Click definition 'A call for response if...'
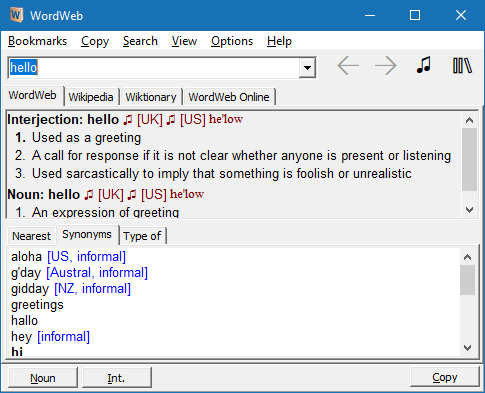The width and height of the screenshot is (485, 393). pos(241,156)
